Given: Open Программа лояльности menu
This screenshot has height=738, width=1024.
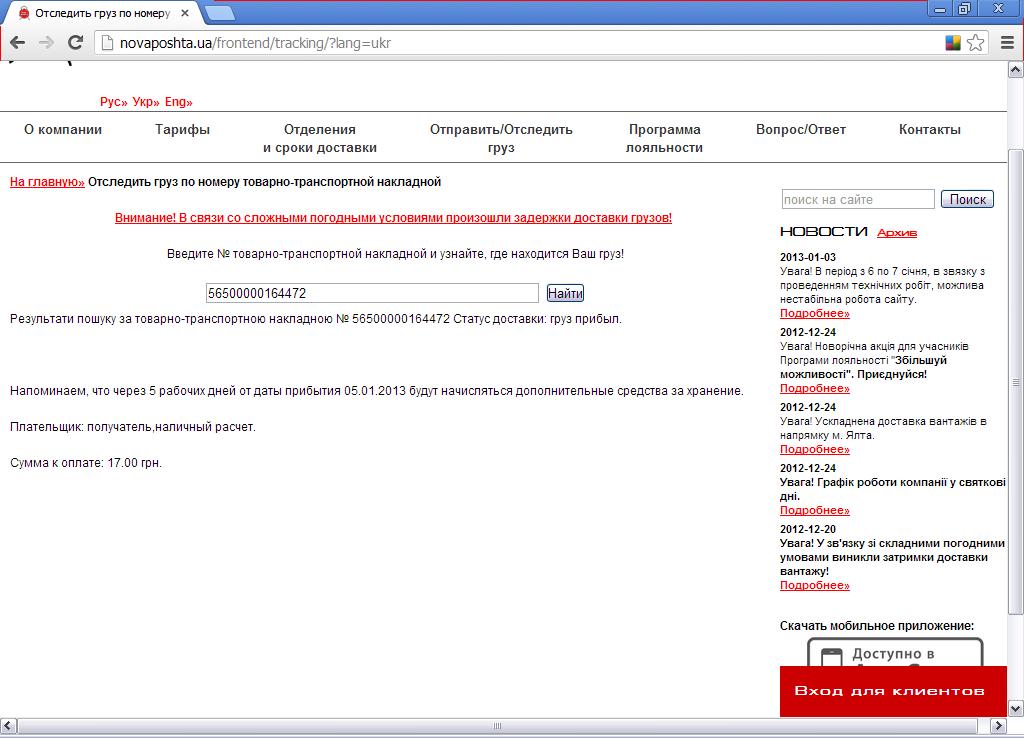Looking at the screenshot, I should click(x=664, y=138).
